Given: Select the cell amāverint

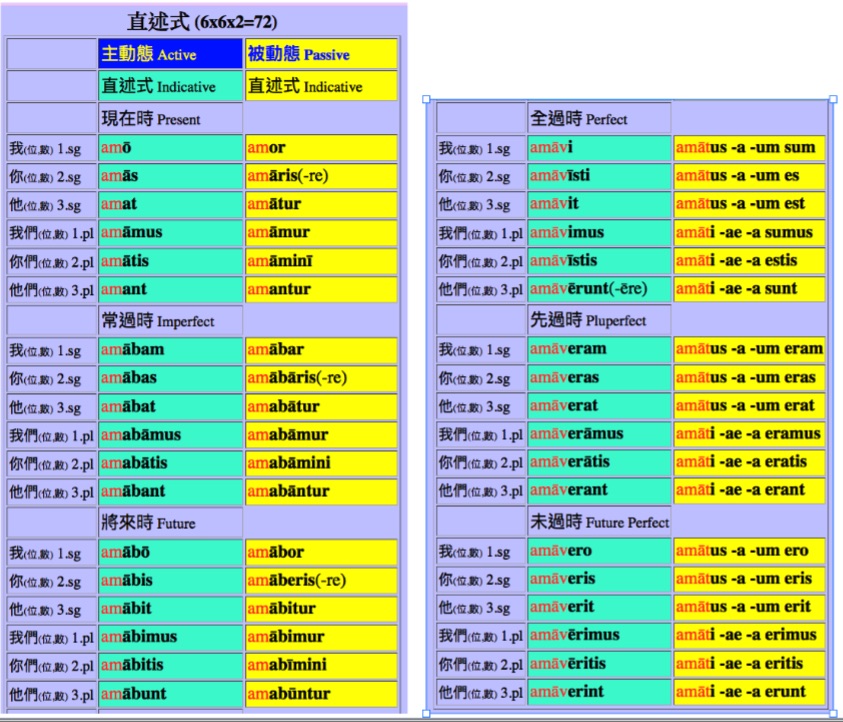Looking at the screenshot, I should [599, 692].
